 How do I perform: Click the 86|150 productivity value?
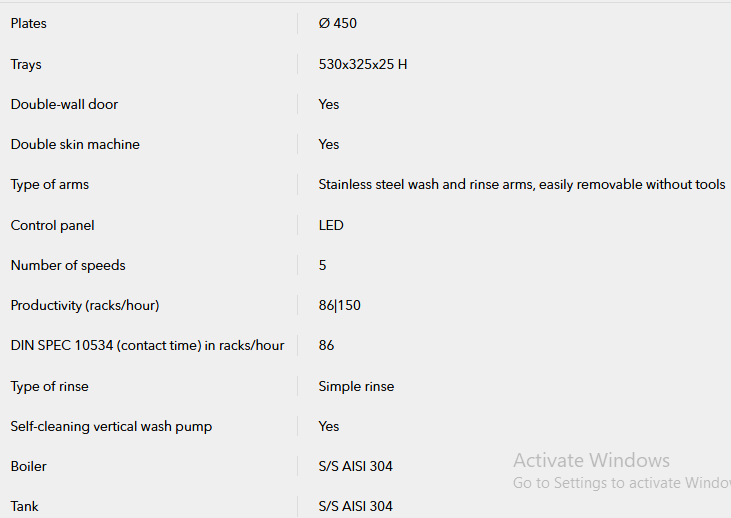click(x=339, y=305)
